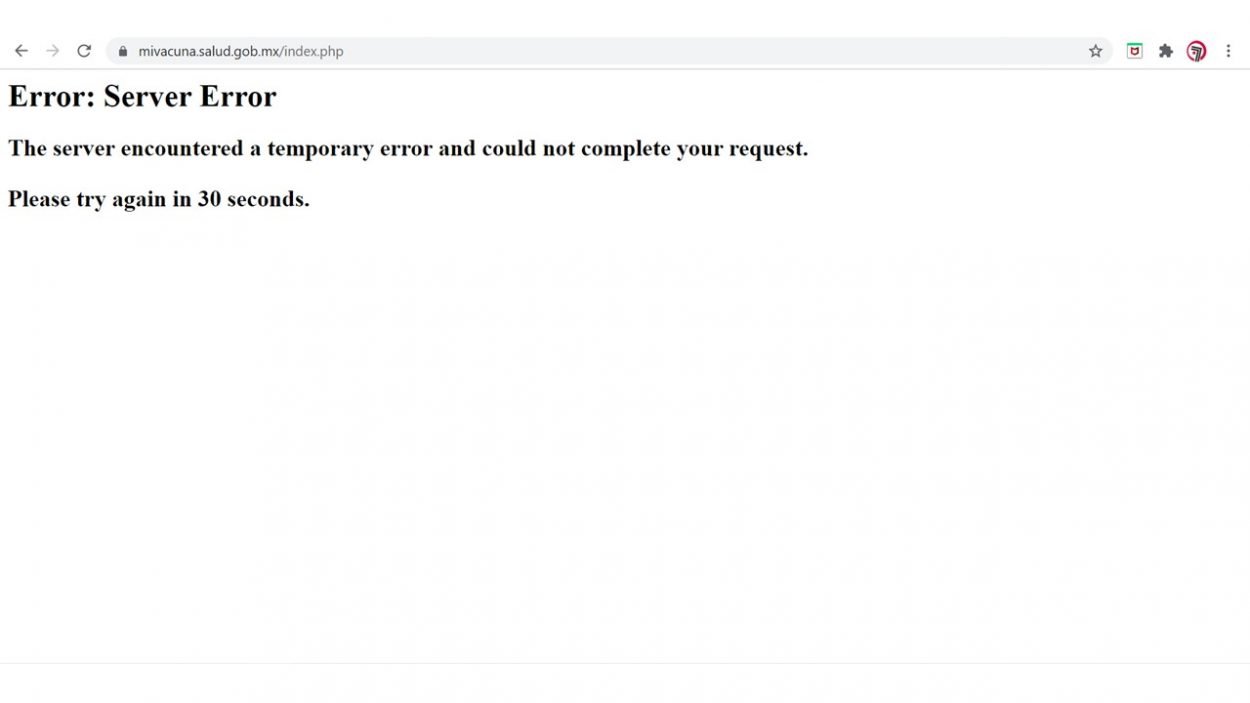Go back to the previous page
This screenshot has height=703, width=1250.
tap(21, 51)
